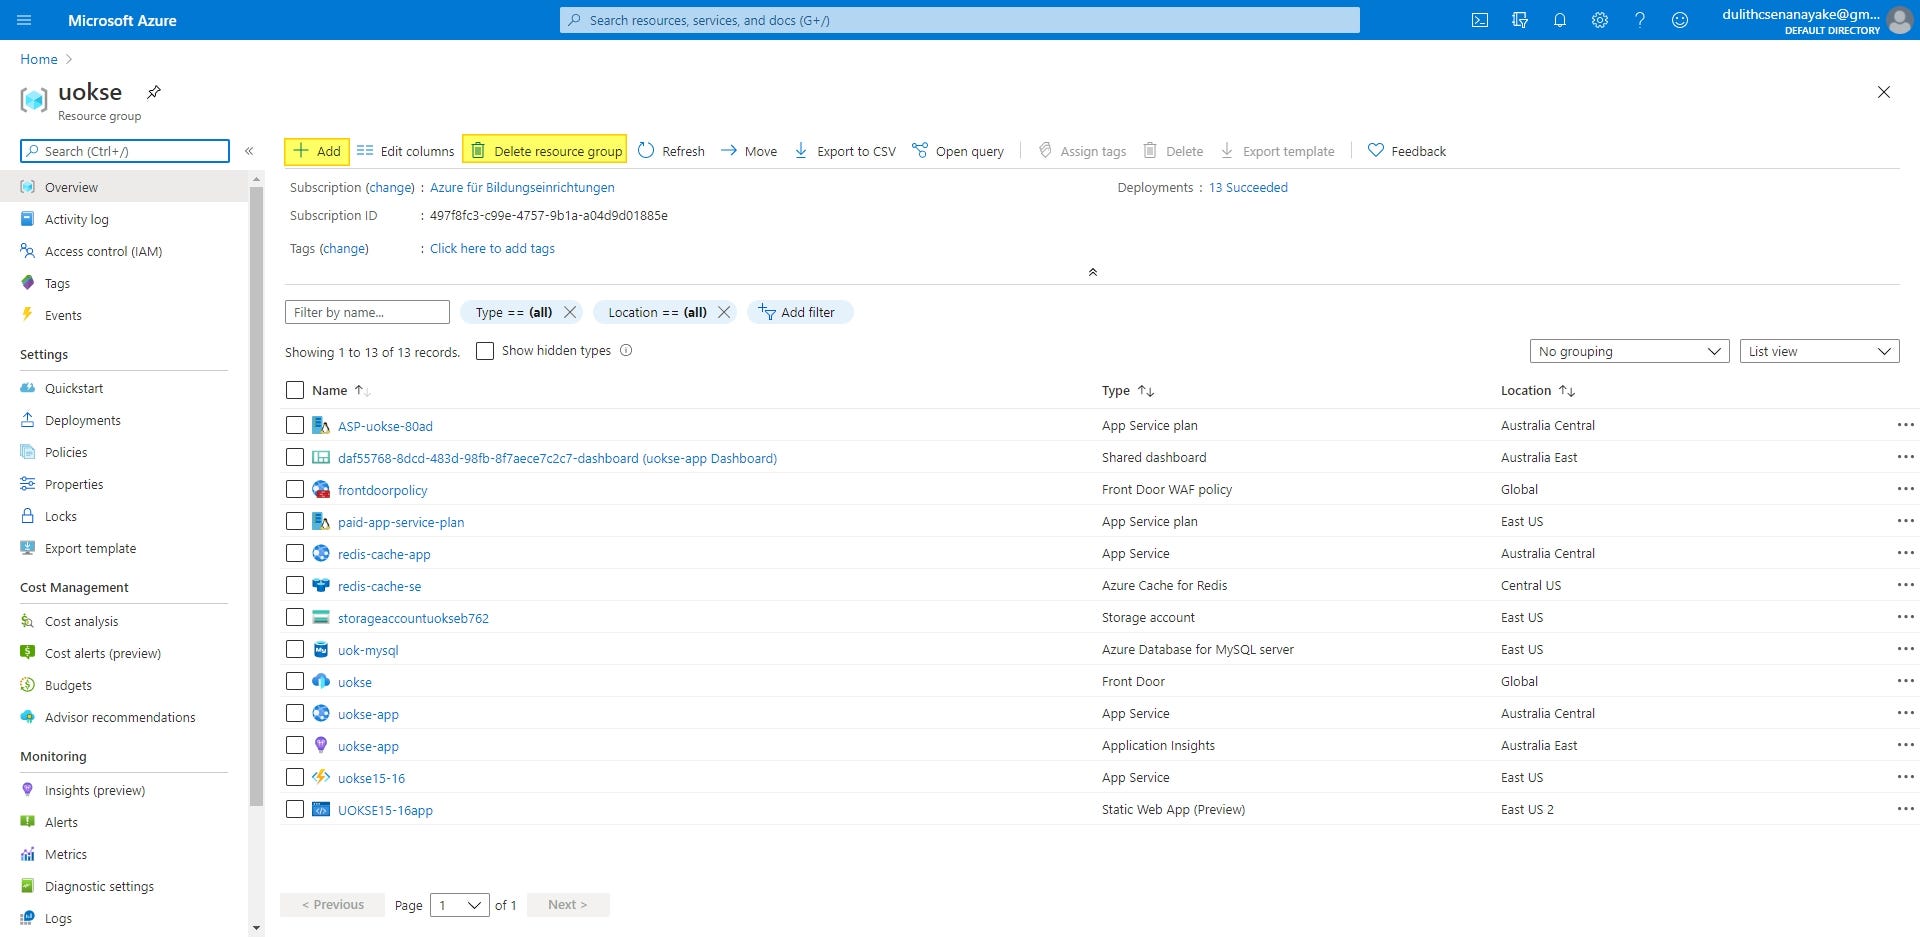Viewport: 1920px width, 937px height.
Task: Focus the sidebar Search (Ctrl+/) box
Action: tap(125, 151)
